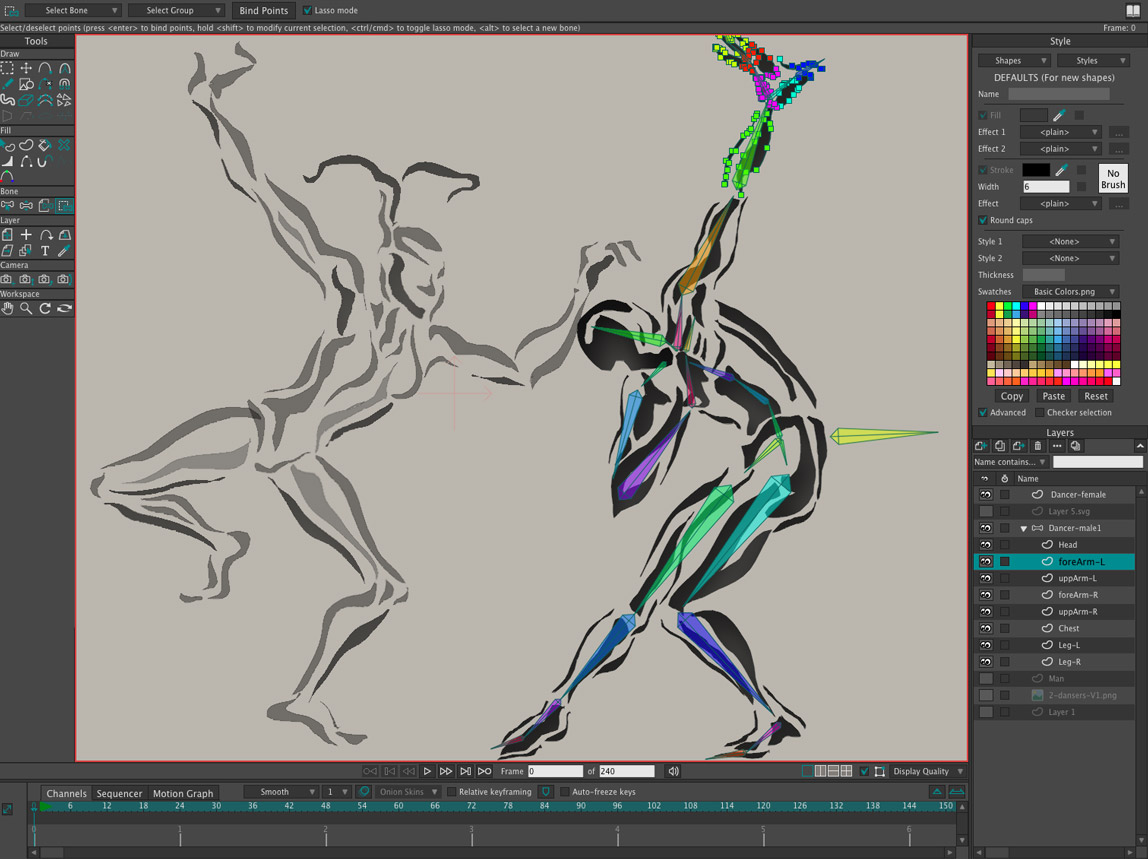Select the Transform Points tool

[26, 69]
